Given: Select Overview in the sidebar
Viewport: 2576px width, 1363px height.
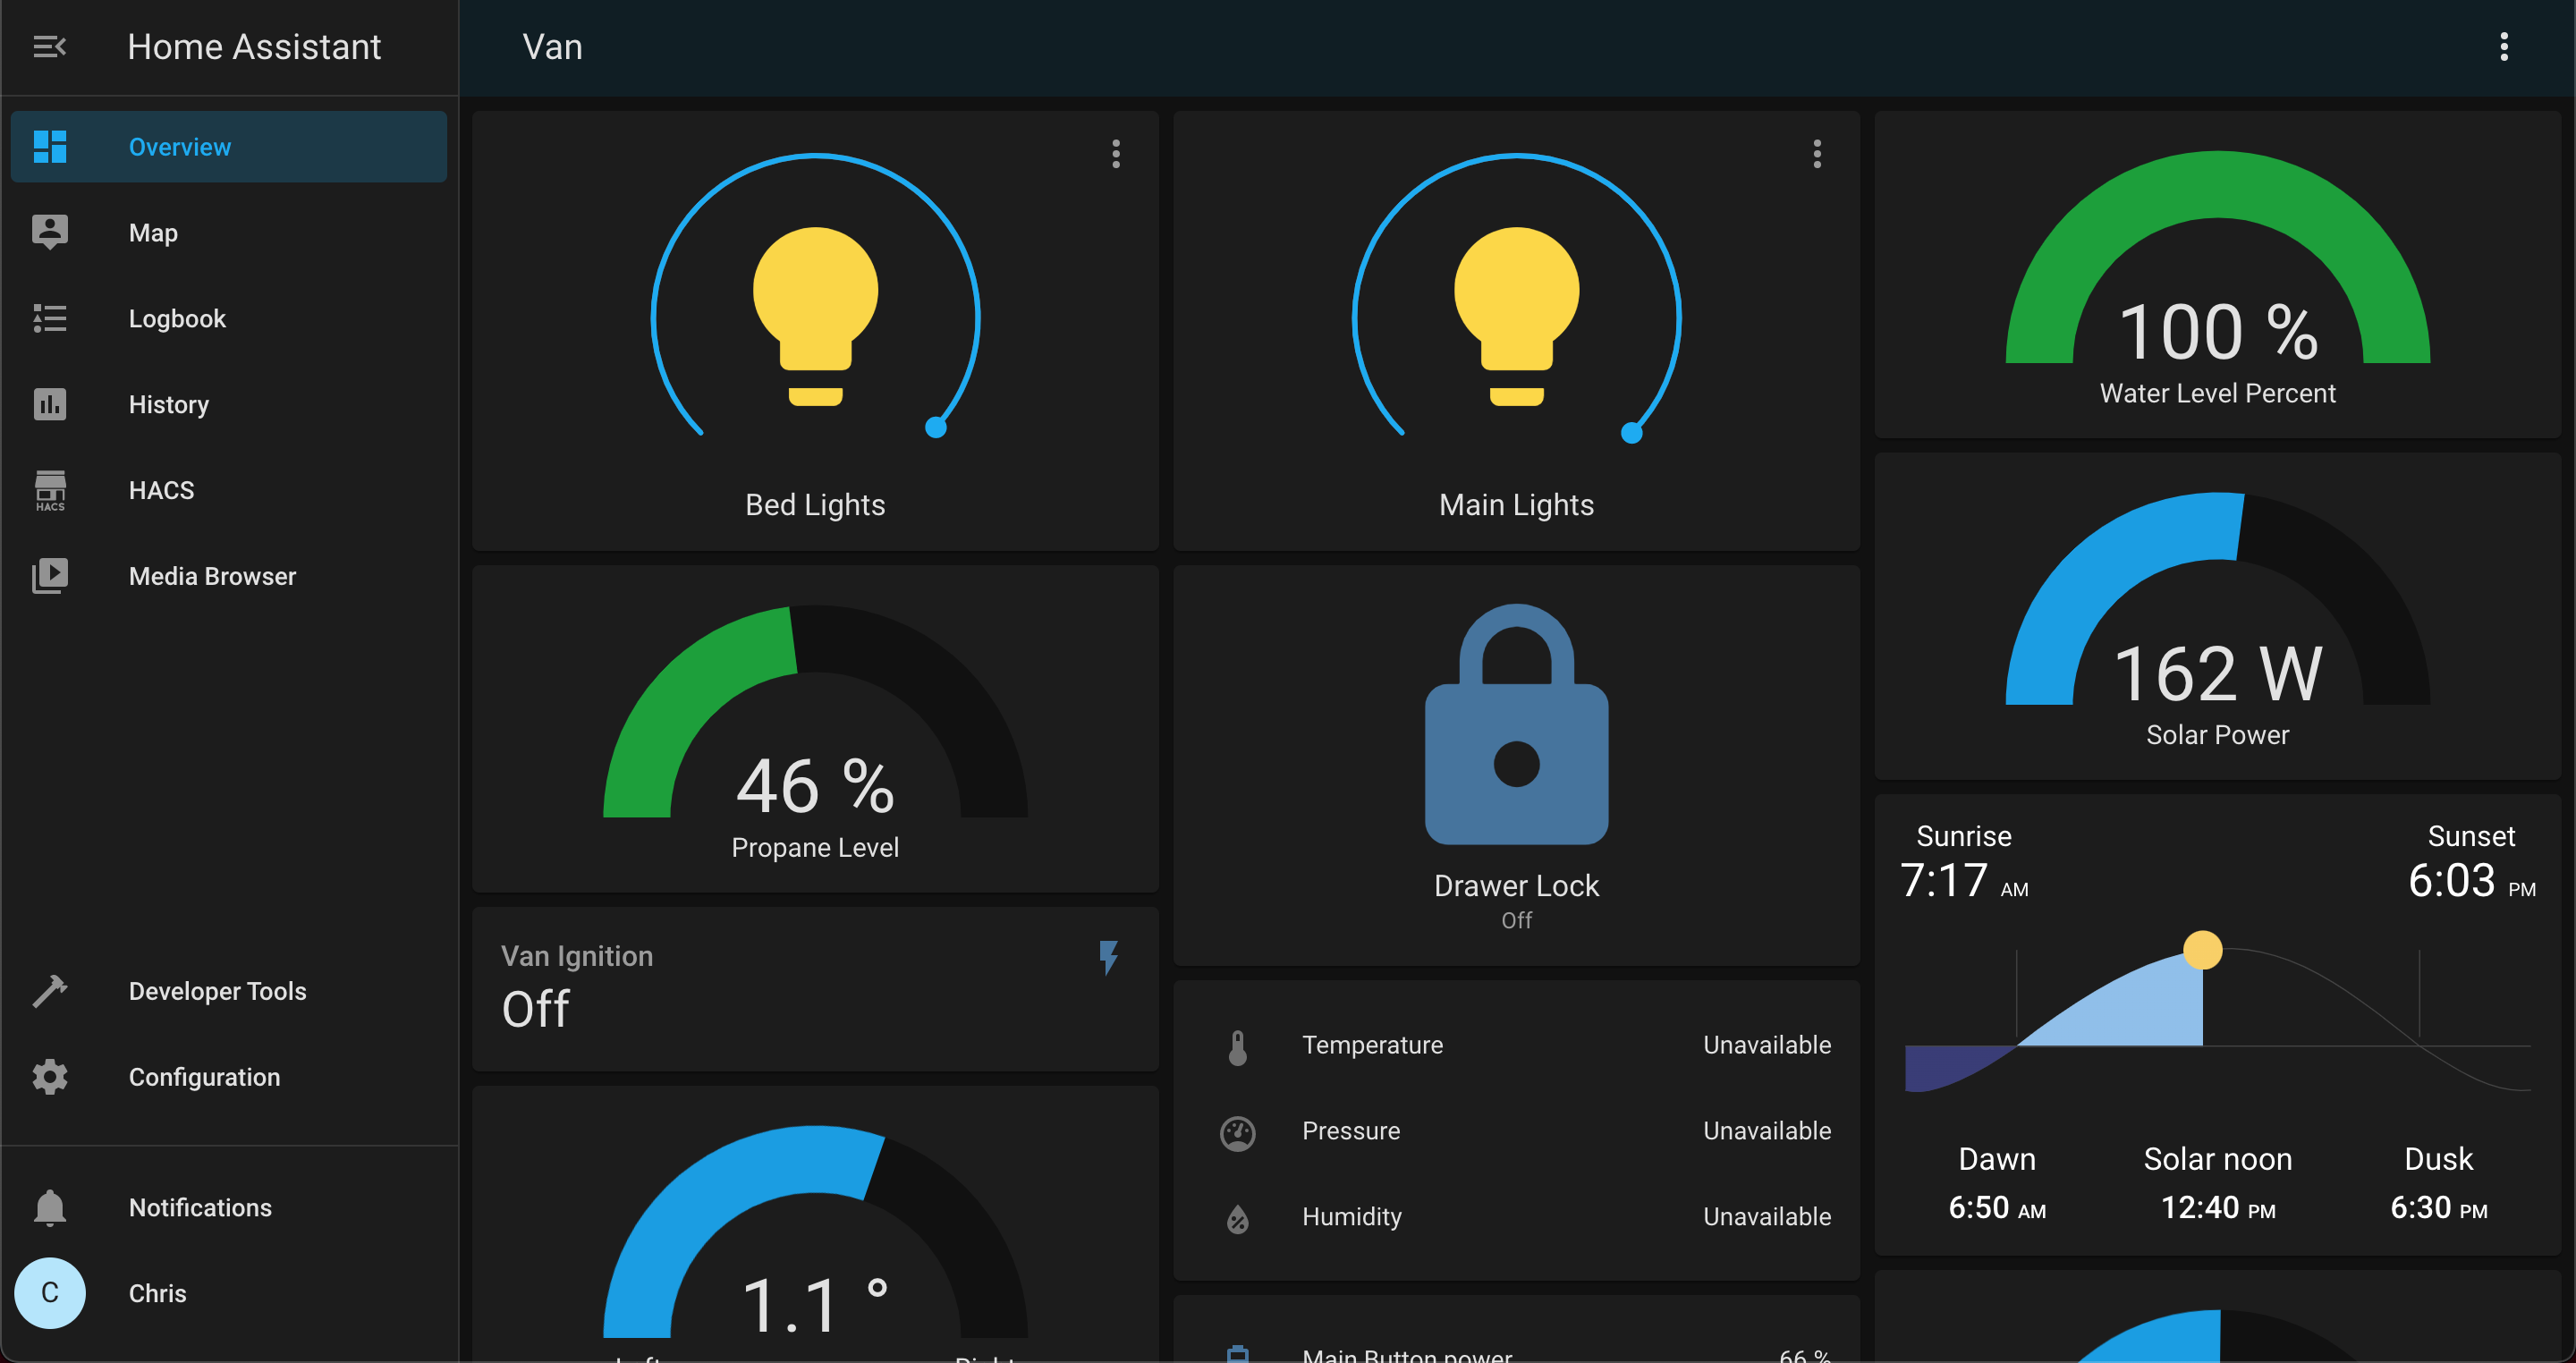Looking at the screenshot, I should pos(180,146).
